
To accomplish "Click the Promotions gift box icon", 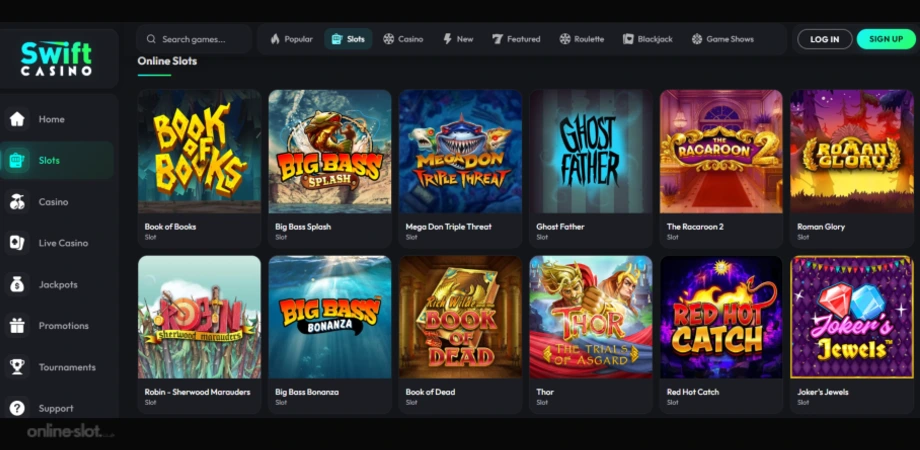I will pyautogui.click(x=17, y=326).
